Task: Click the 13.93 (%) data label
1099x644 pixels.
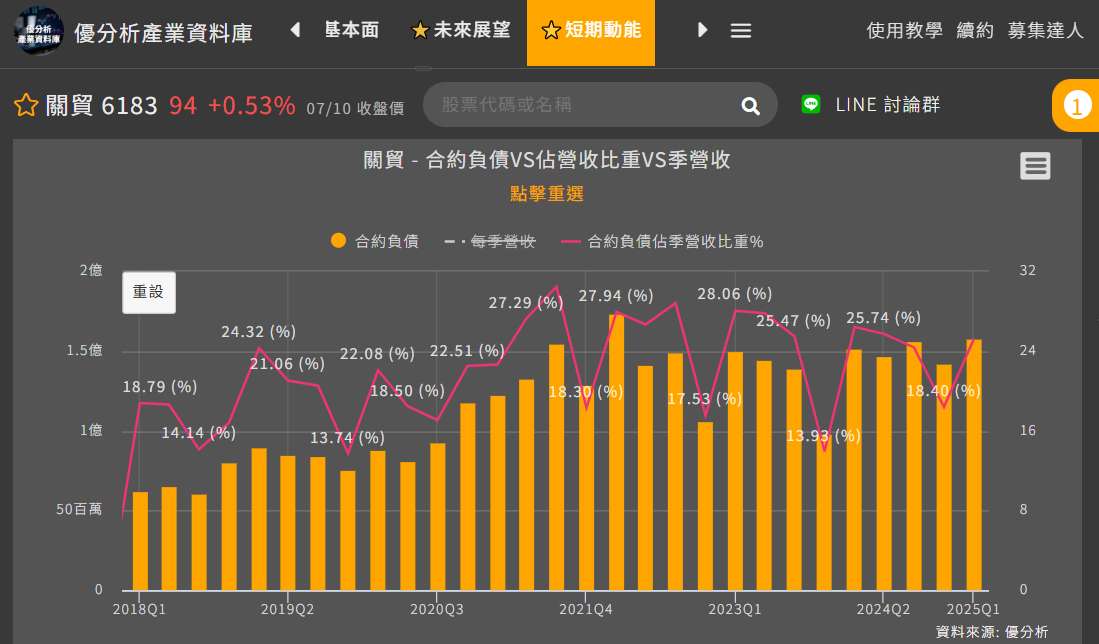Action: 823,436
